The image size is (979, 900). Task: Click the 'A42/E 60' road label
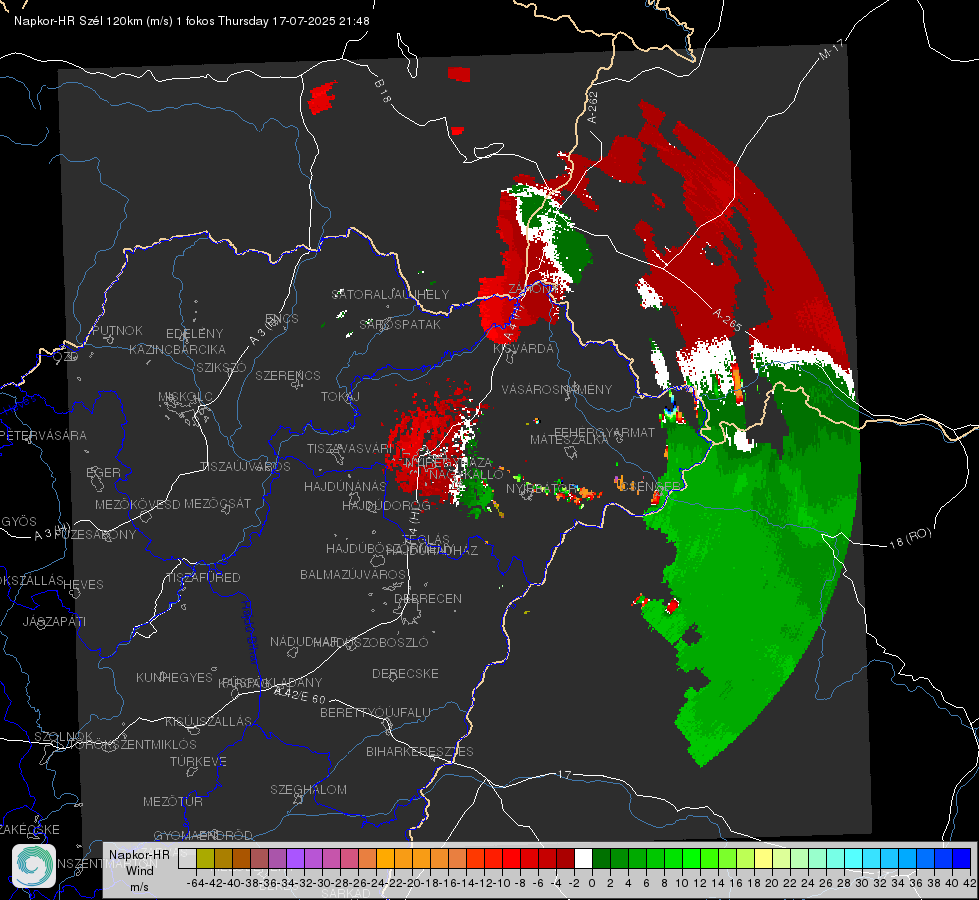click(300, 695)
